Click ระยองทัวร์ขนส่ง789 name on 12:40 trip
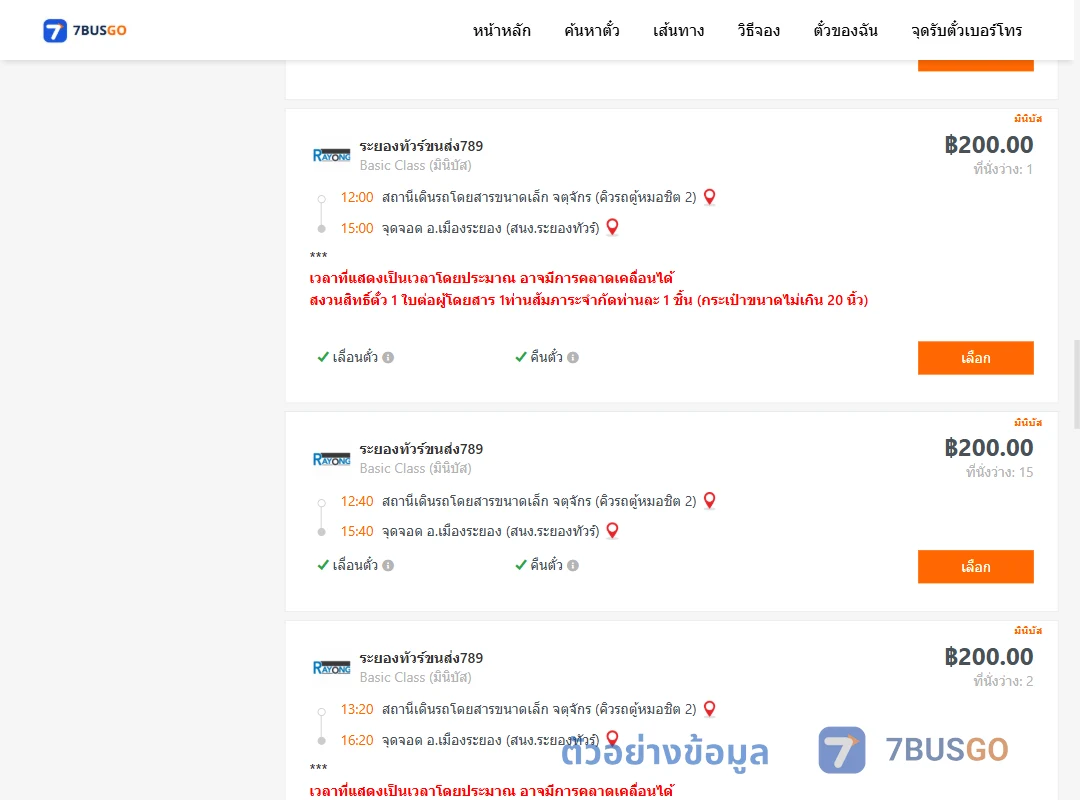This screenshot has height=800, width=1080. pyautogui.click(x=421, y=449)
